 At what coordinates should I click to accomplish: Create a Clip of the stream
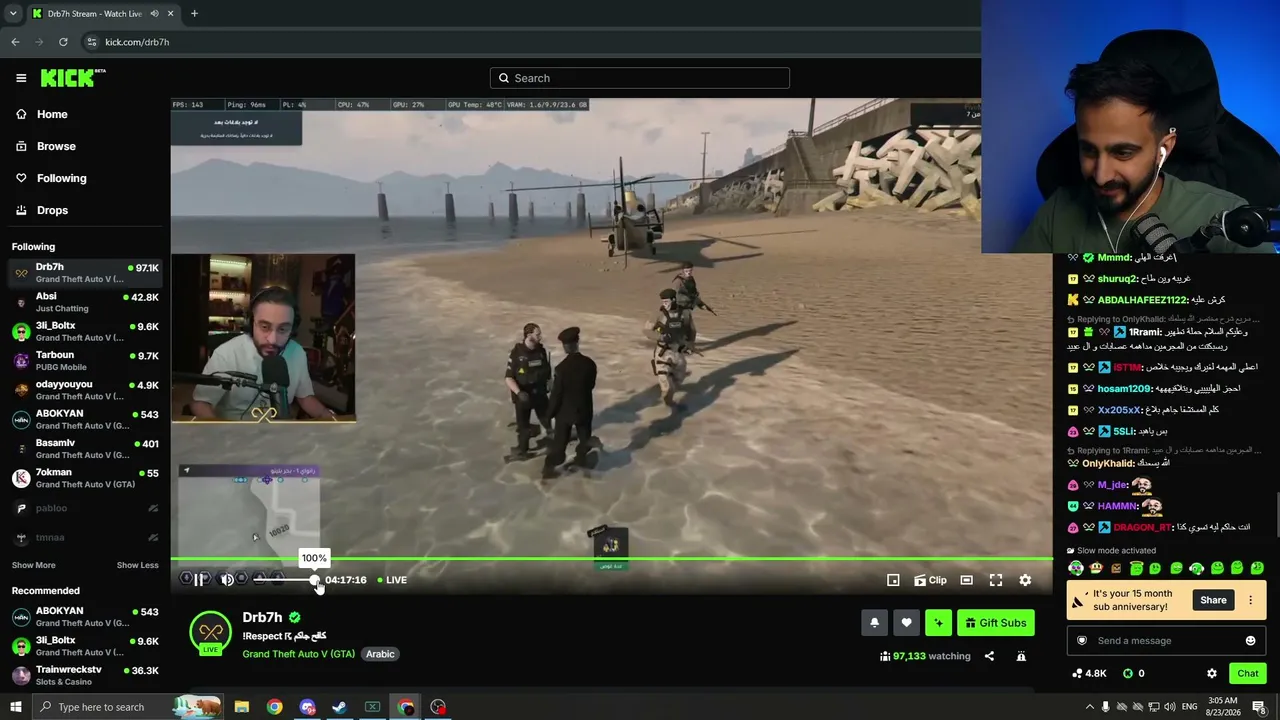coord(930,580)
